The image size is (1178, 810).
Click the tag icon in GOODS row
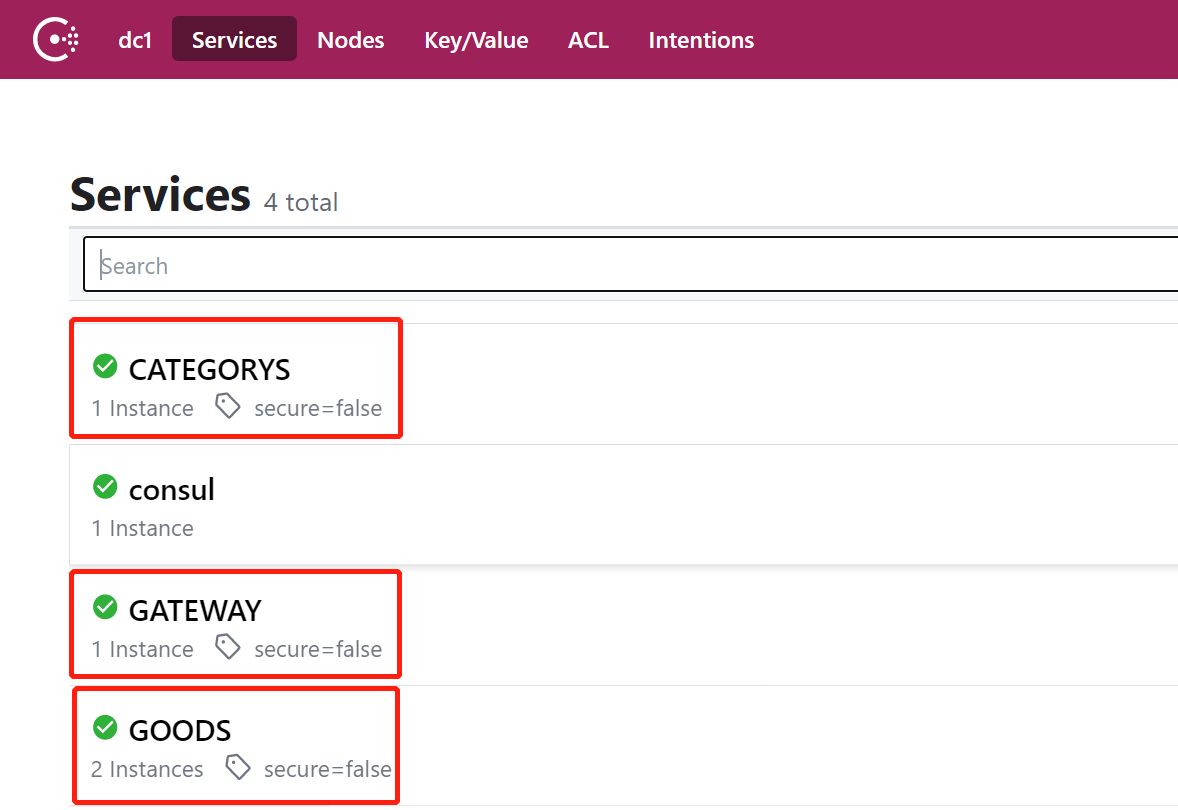[237, 767]
